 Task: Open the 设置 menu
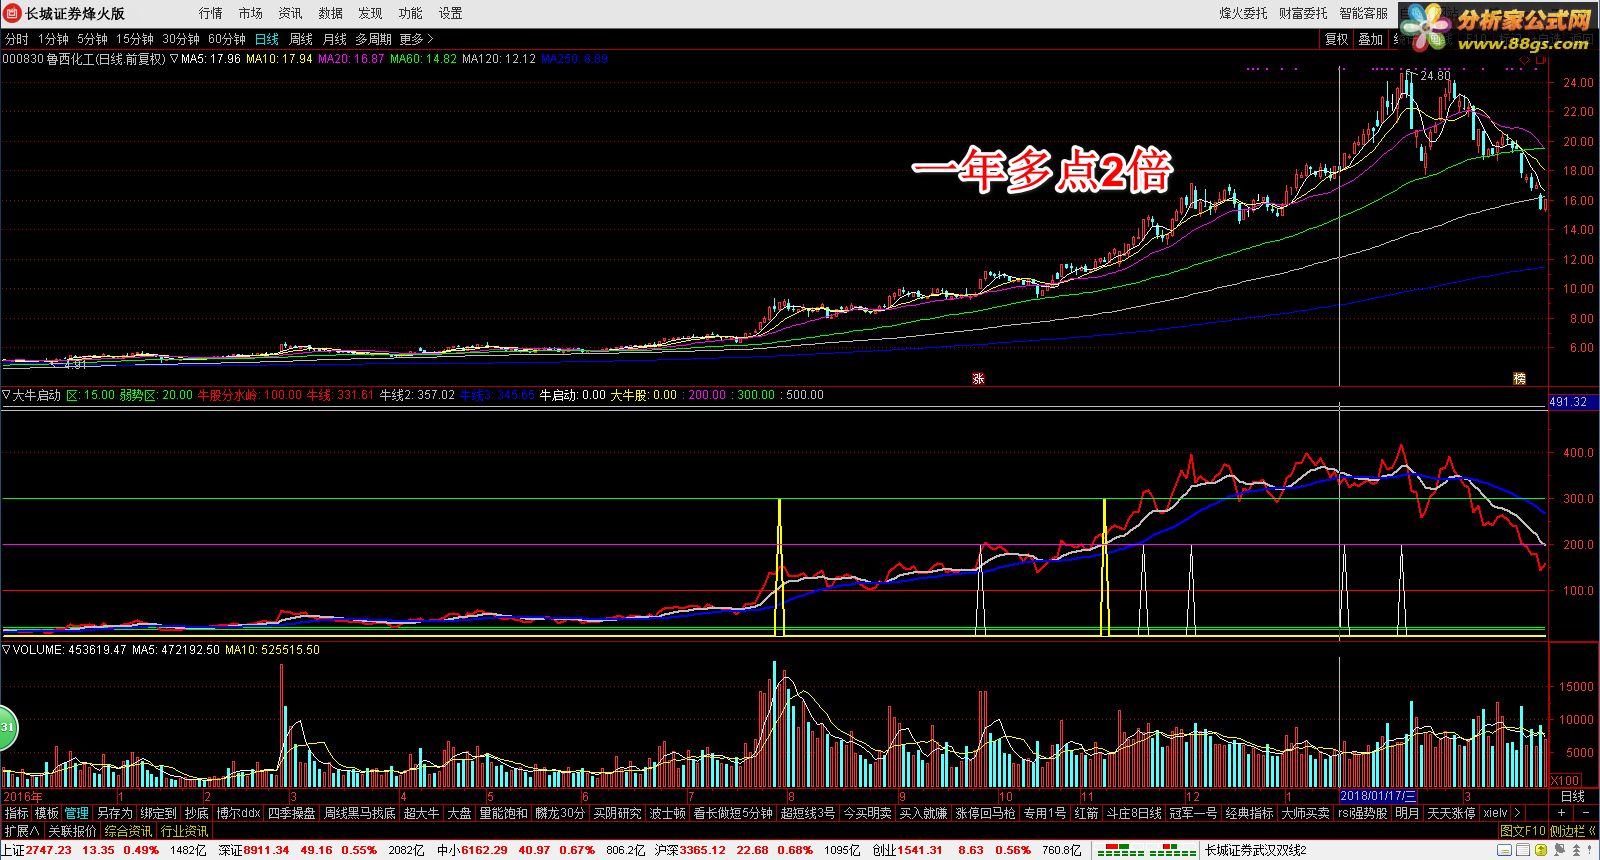450,13
